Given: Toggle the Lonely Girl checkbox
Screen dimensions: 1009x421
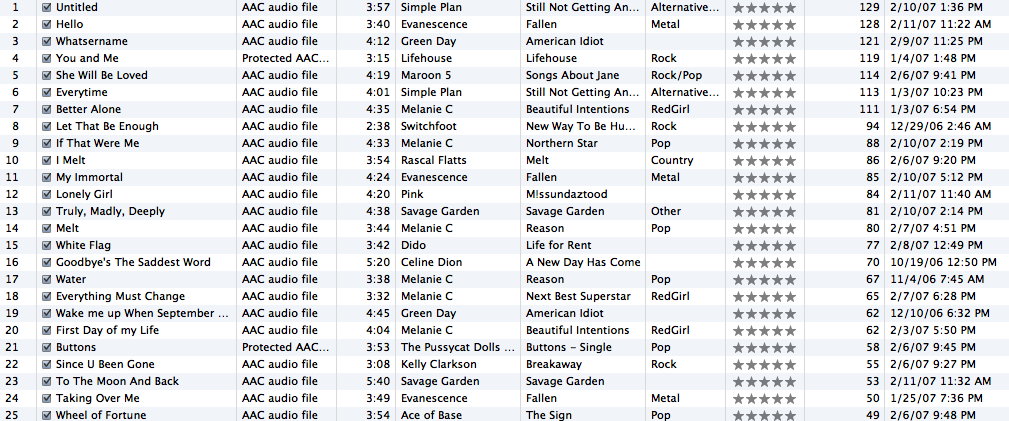Looking at the screenshot, I should tap(46, 194).
